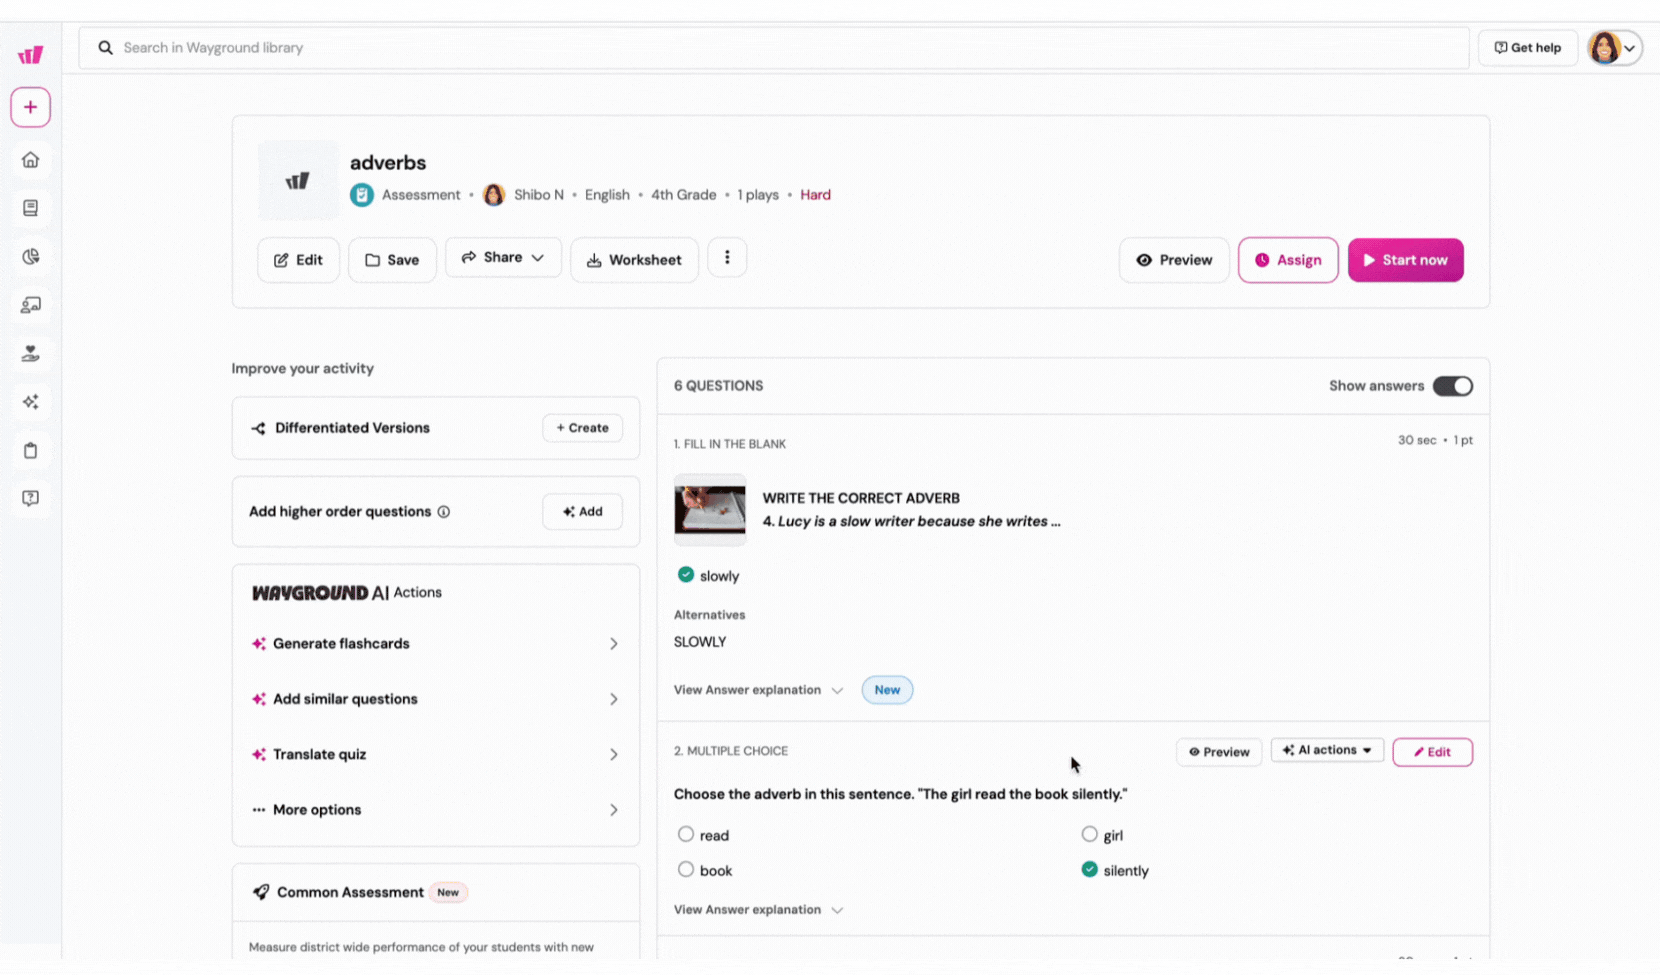
Task: Click the three-dot more options button
Action: click(x=727, y=258)
